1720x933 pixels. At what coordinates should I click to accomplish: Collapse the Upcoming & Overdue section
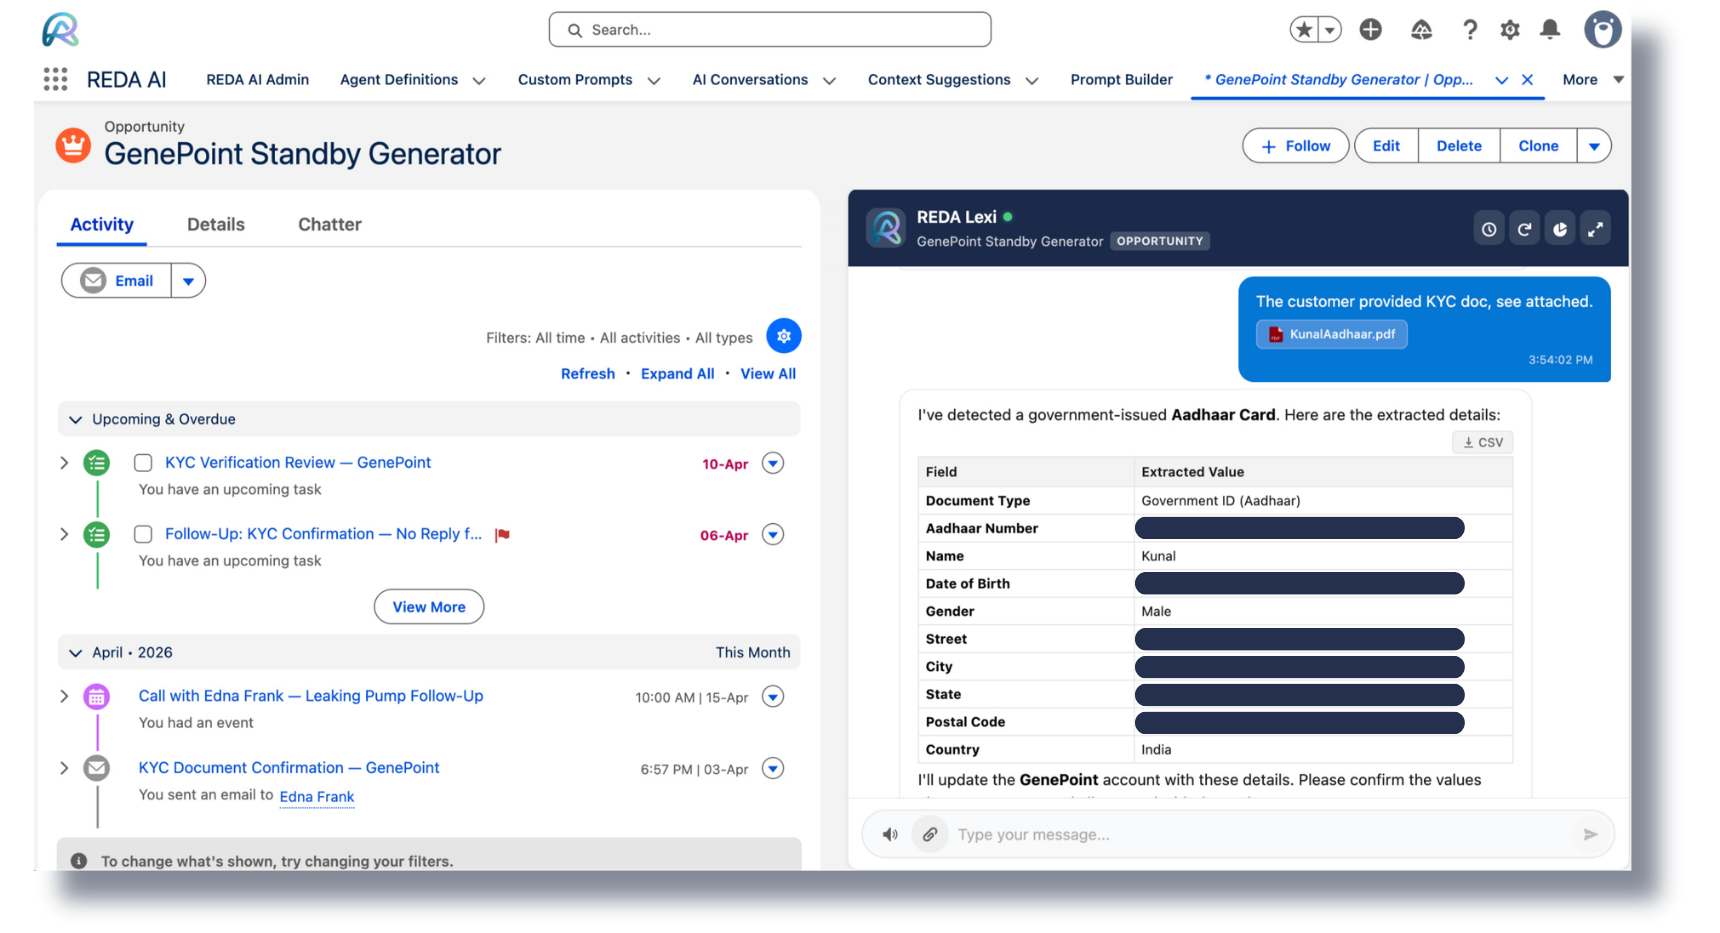pos(75,419)
